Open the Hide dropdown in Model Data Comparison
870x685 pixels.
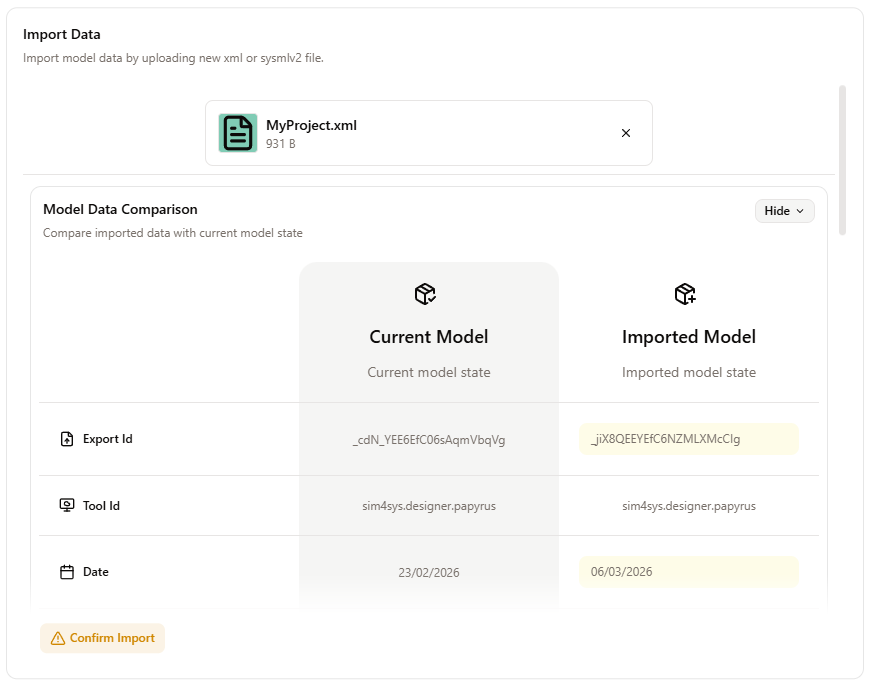coord(784,210)
